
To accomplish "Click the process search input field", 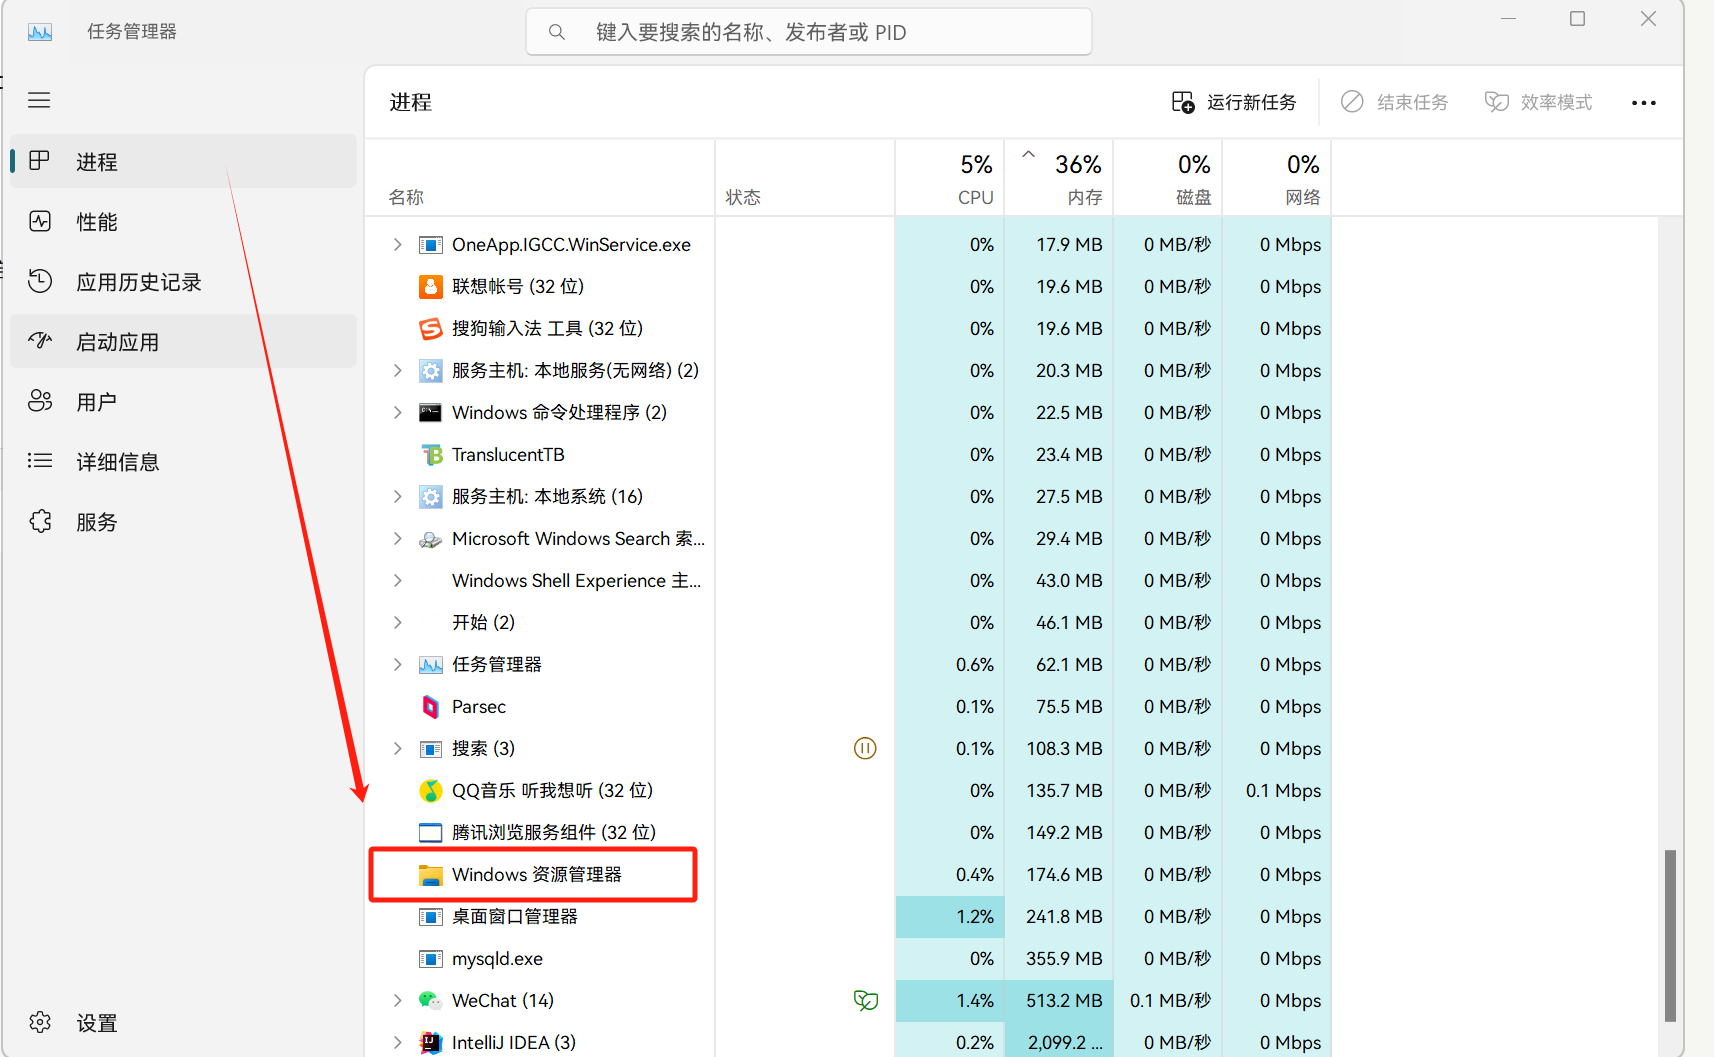I will click(808, 32).
